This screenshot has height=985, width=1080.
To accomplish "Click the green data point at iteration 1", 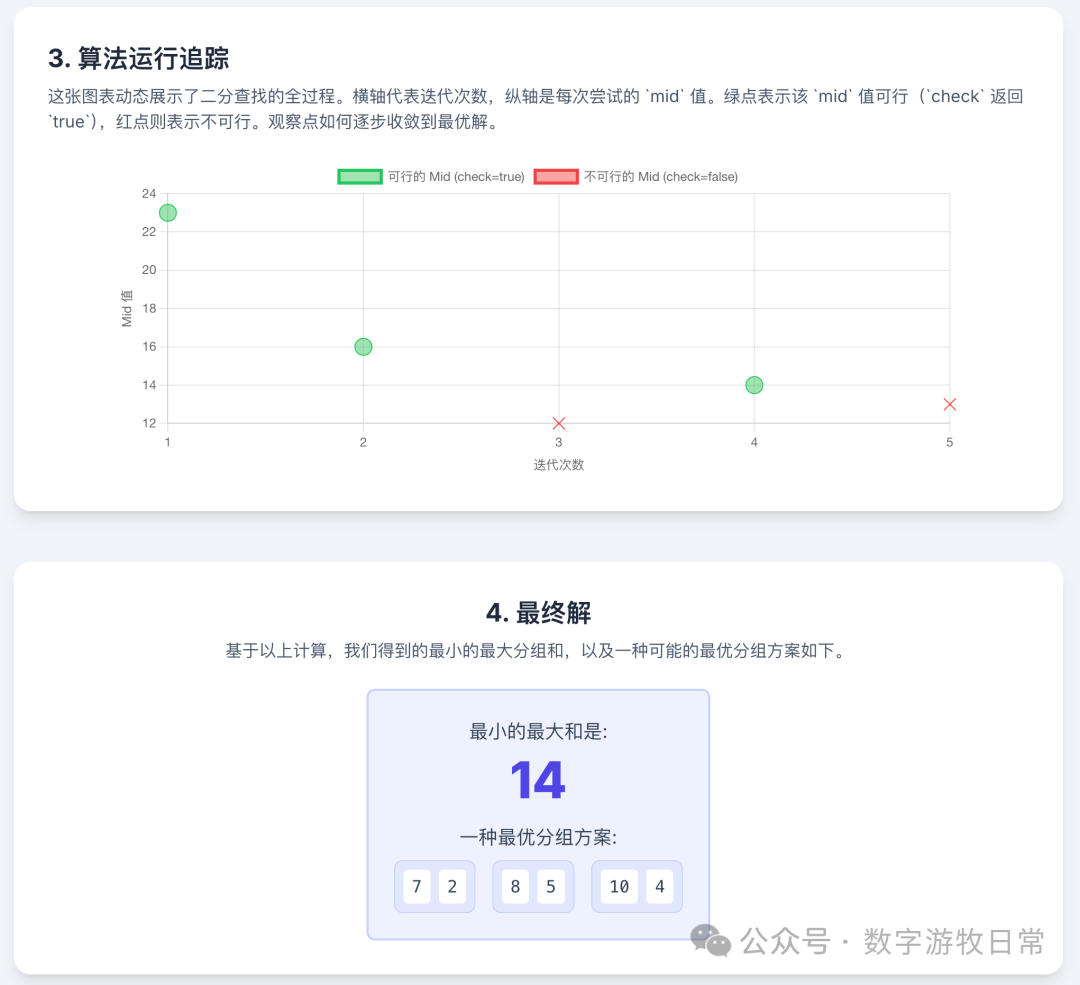I will [x=167, y=212].
